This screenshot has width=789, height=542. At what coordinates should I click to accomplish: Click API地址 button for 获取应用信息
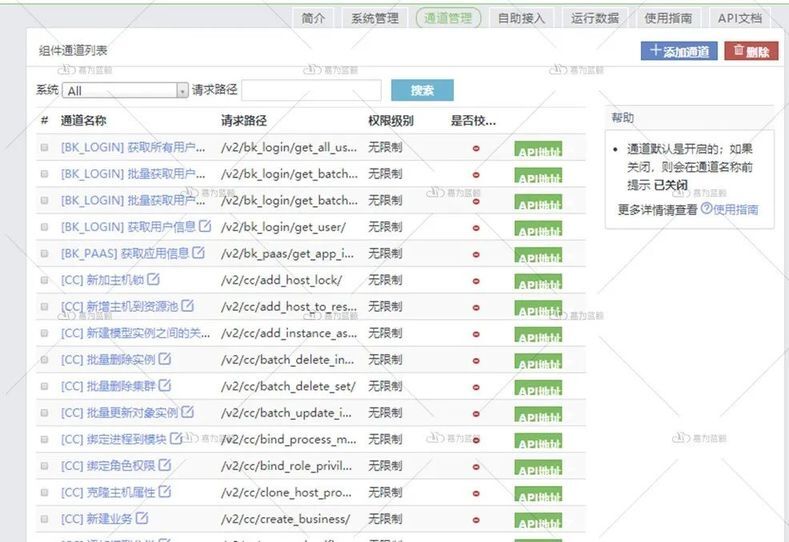point(538,256)
